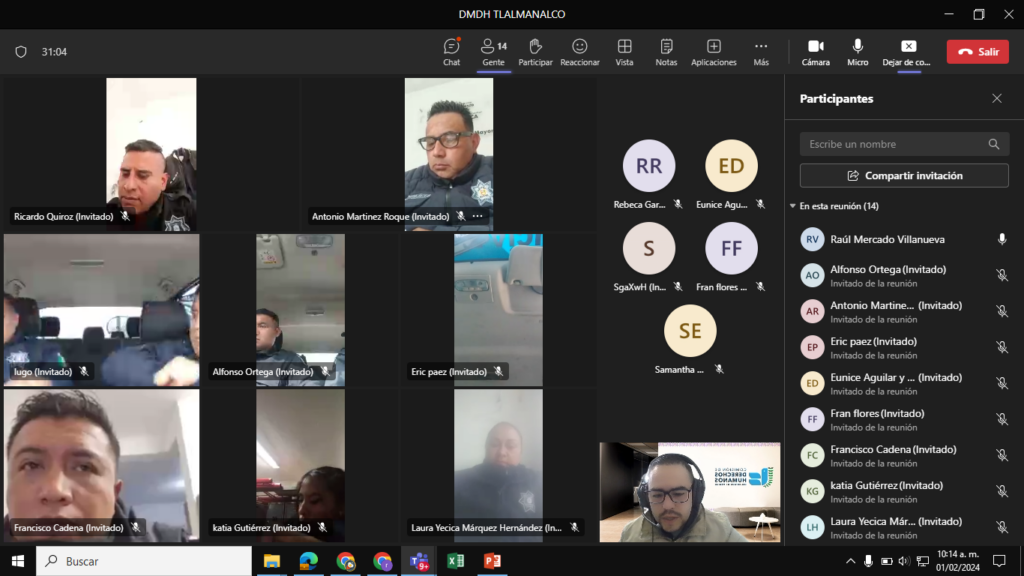This screenshot has width=1024, height=576.
Task: Click the 'Escribe un nombre' search field
Action: pyautogui.click(x=895, y=144)
